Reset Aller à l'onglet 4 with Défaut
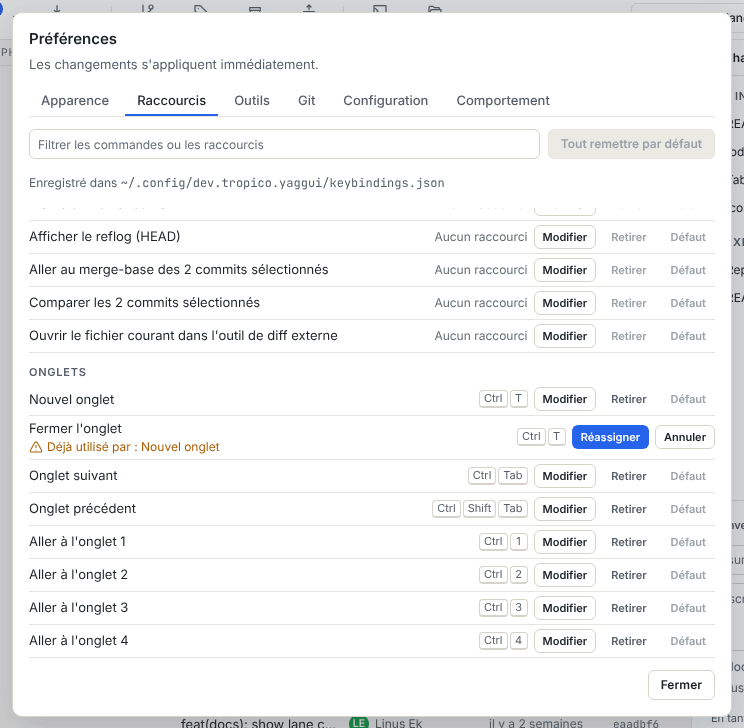 point(688,641)
